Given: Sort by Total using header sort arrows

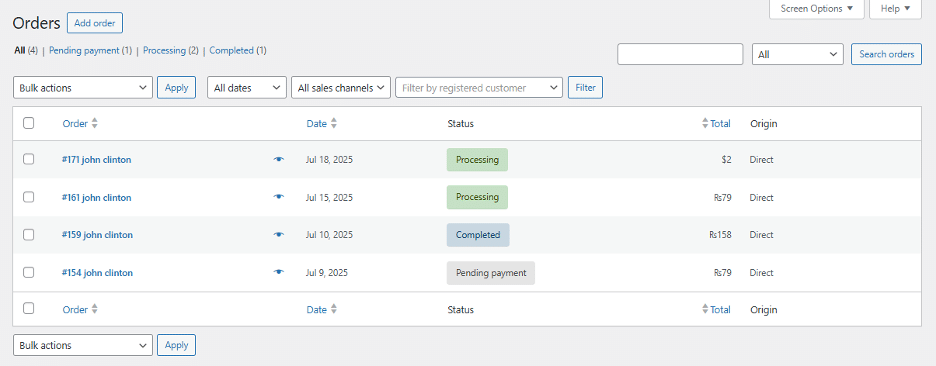Looking at the screenshot, I should (706, 124).
